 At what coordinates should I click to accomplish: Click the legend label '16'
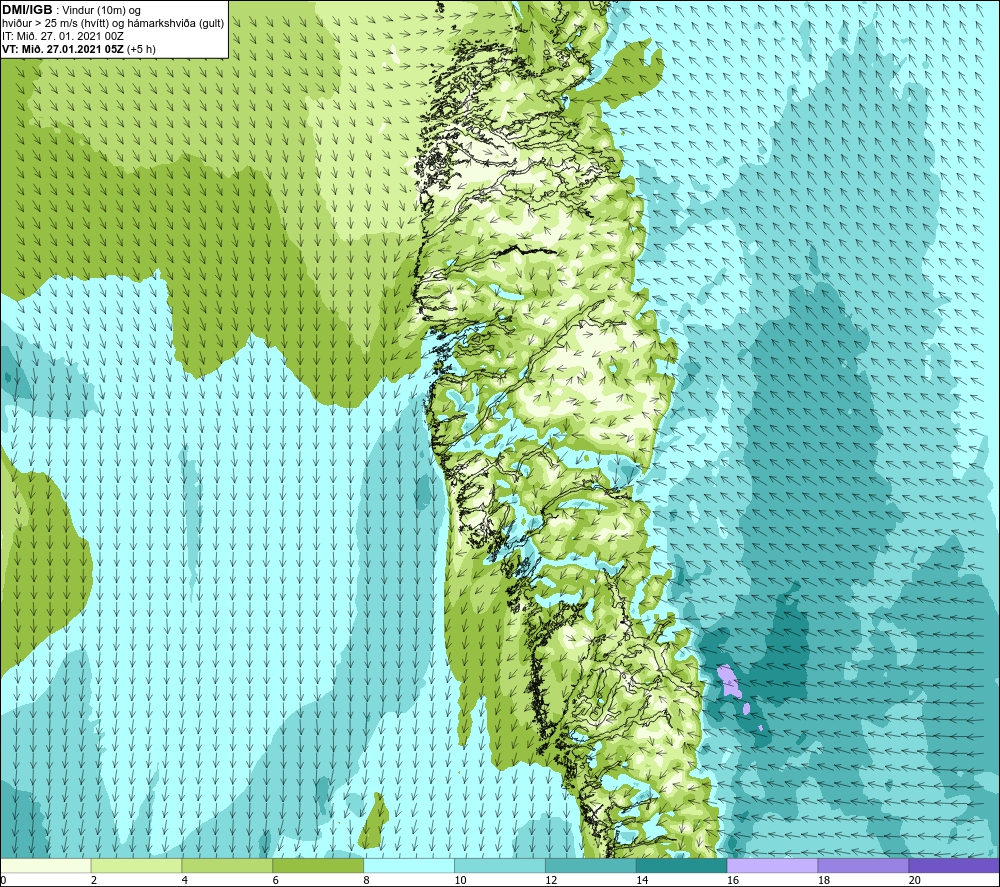coord(733,880)
